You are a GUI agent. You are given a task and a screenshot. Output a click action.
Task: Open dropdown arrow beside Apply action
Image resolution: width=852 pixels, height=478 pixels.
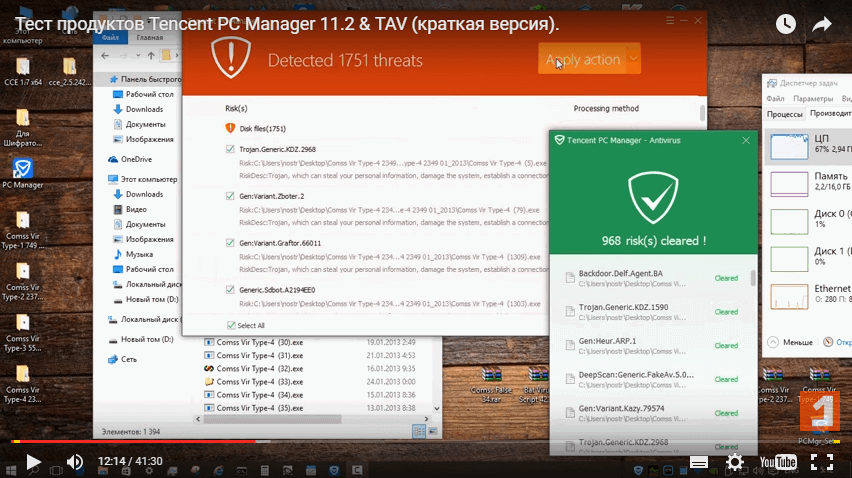coord(634,58)
